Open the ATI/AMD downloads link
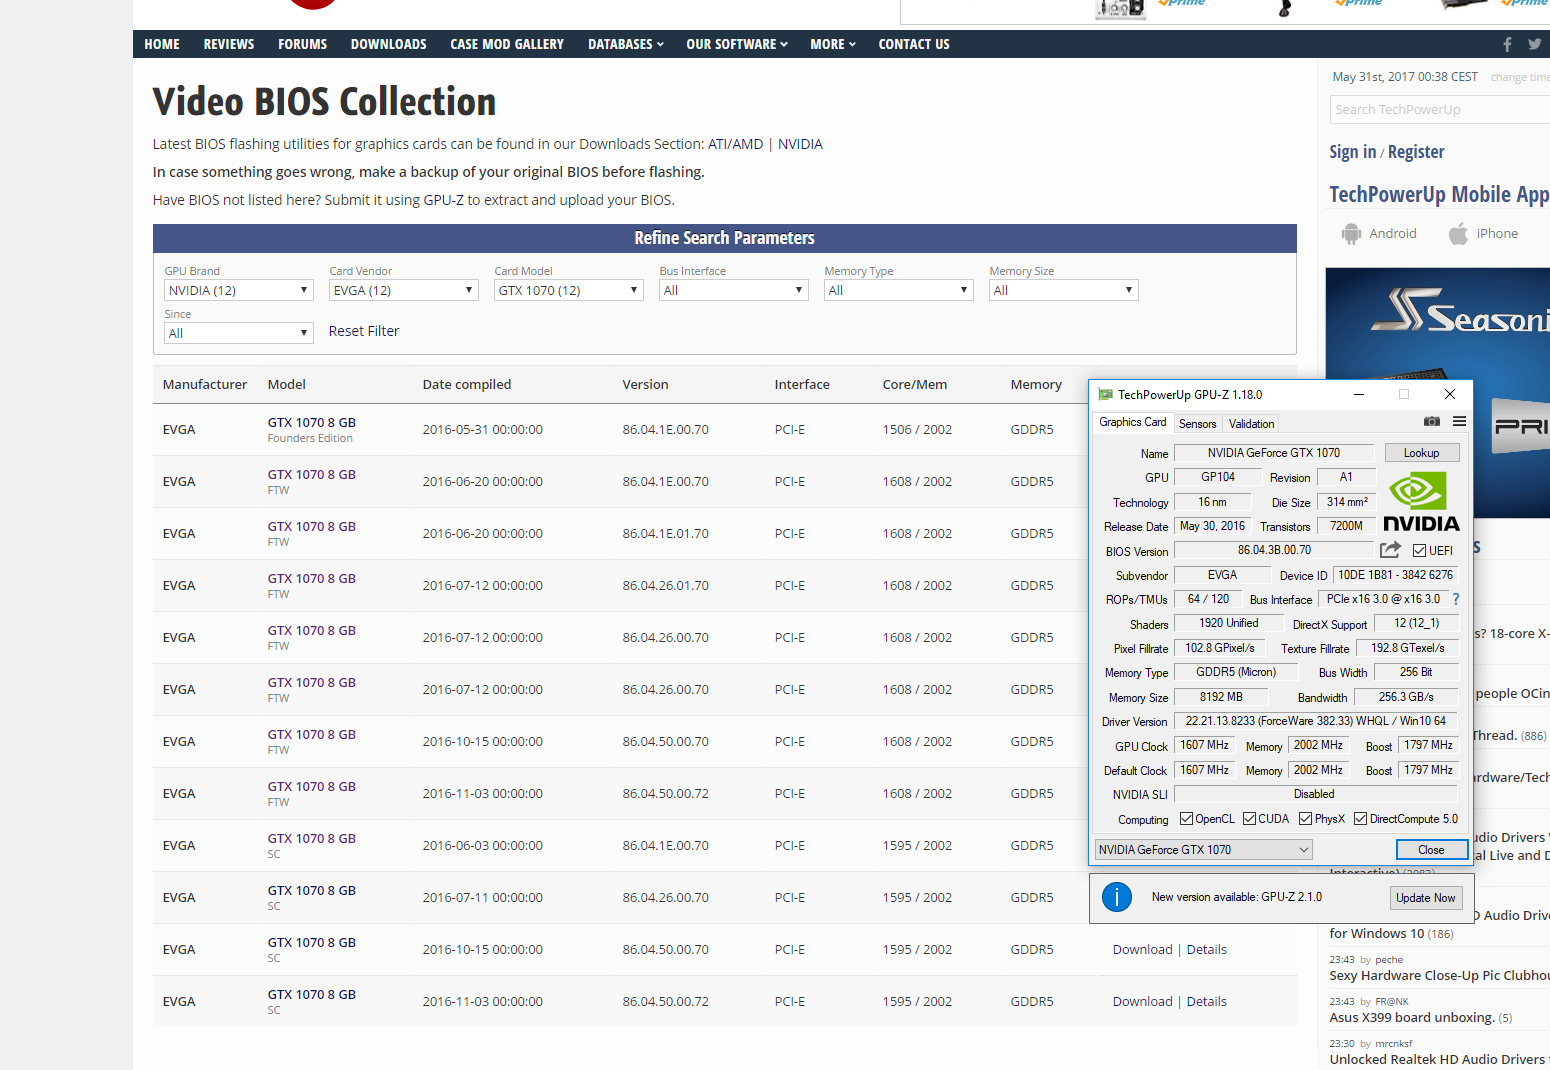The image size is (1550, 1070). (735, 144)
